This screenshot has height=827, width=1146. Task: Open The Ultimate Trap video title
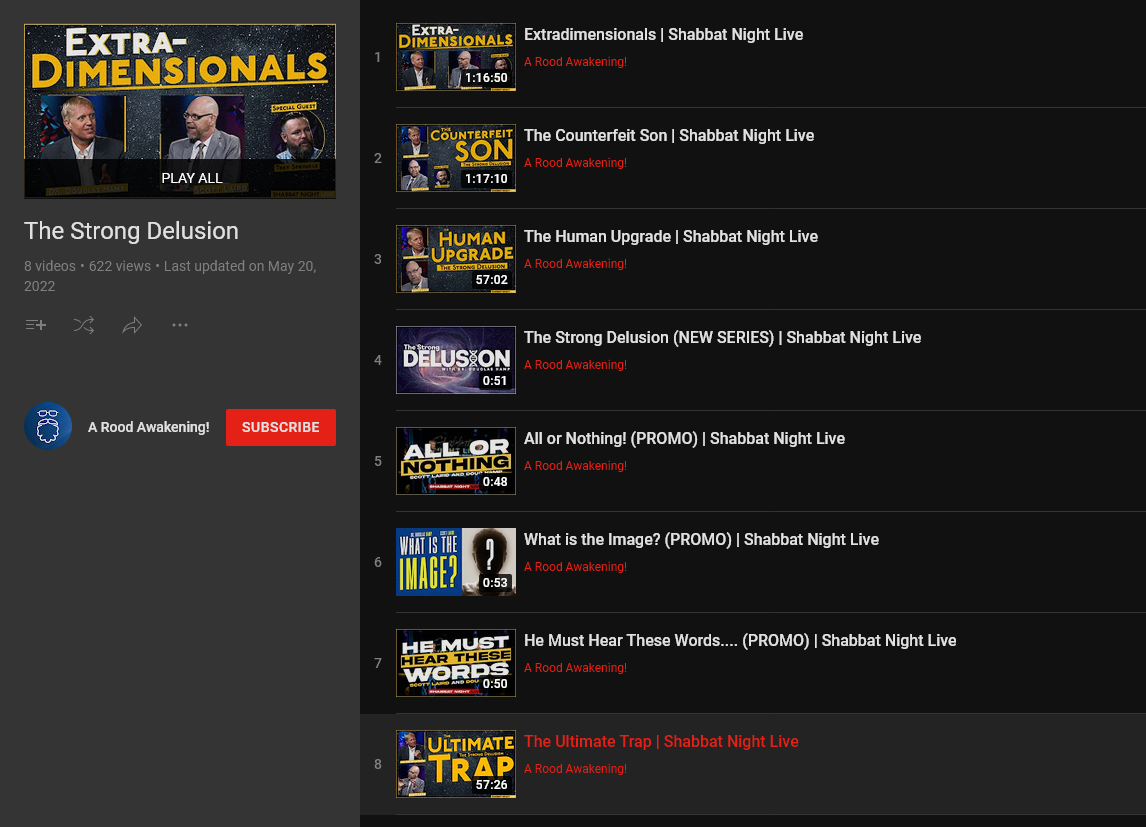click(661, 742)
